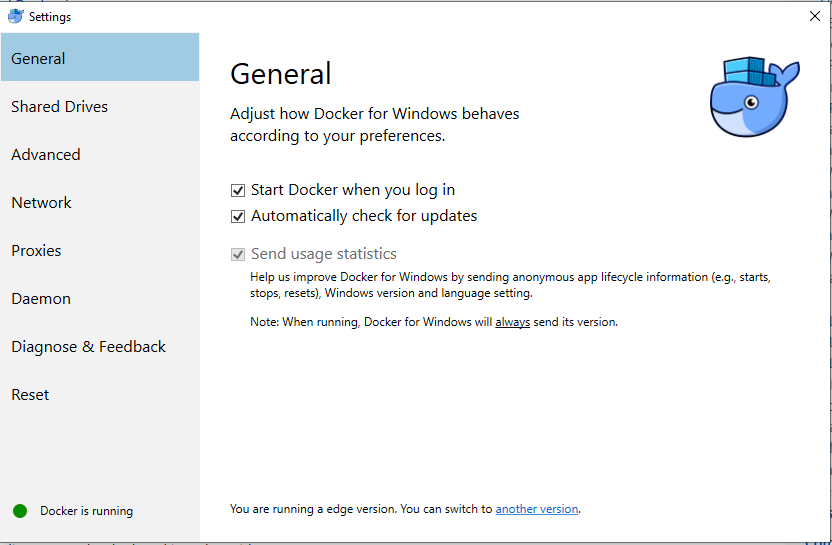Uncheck Start Docker when you log in

point(238,190)
